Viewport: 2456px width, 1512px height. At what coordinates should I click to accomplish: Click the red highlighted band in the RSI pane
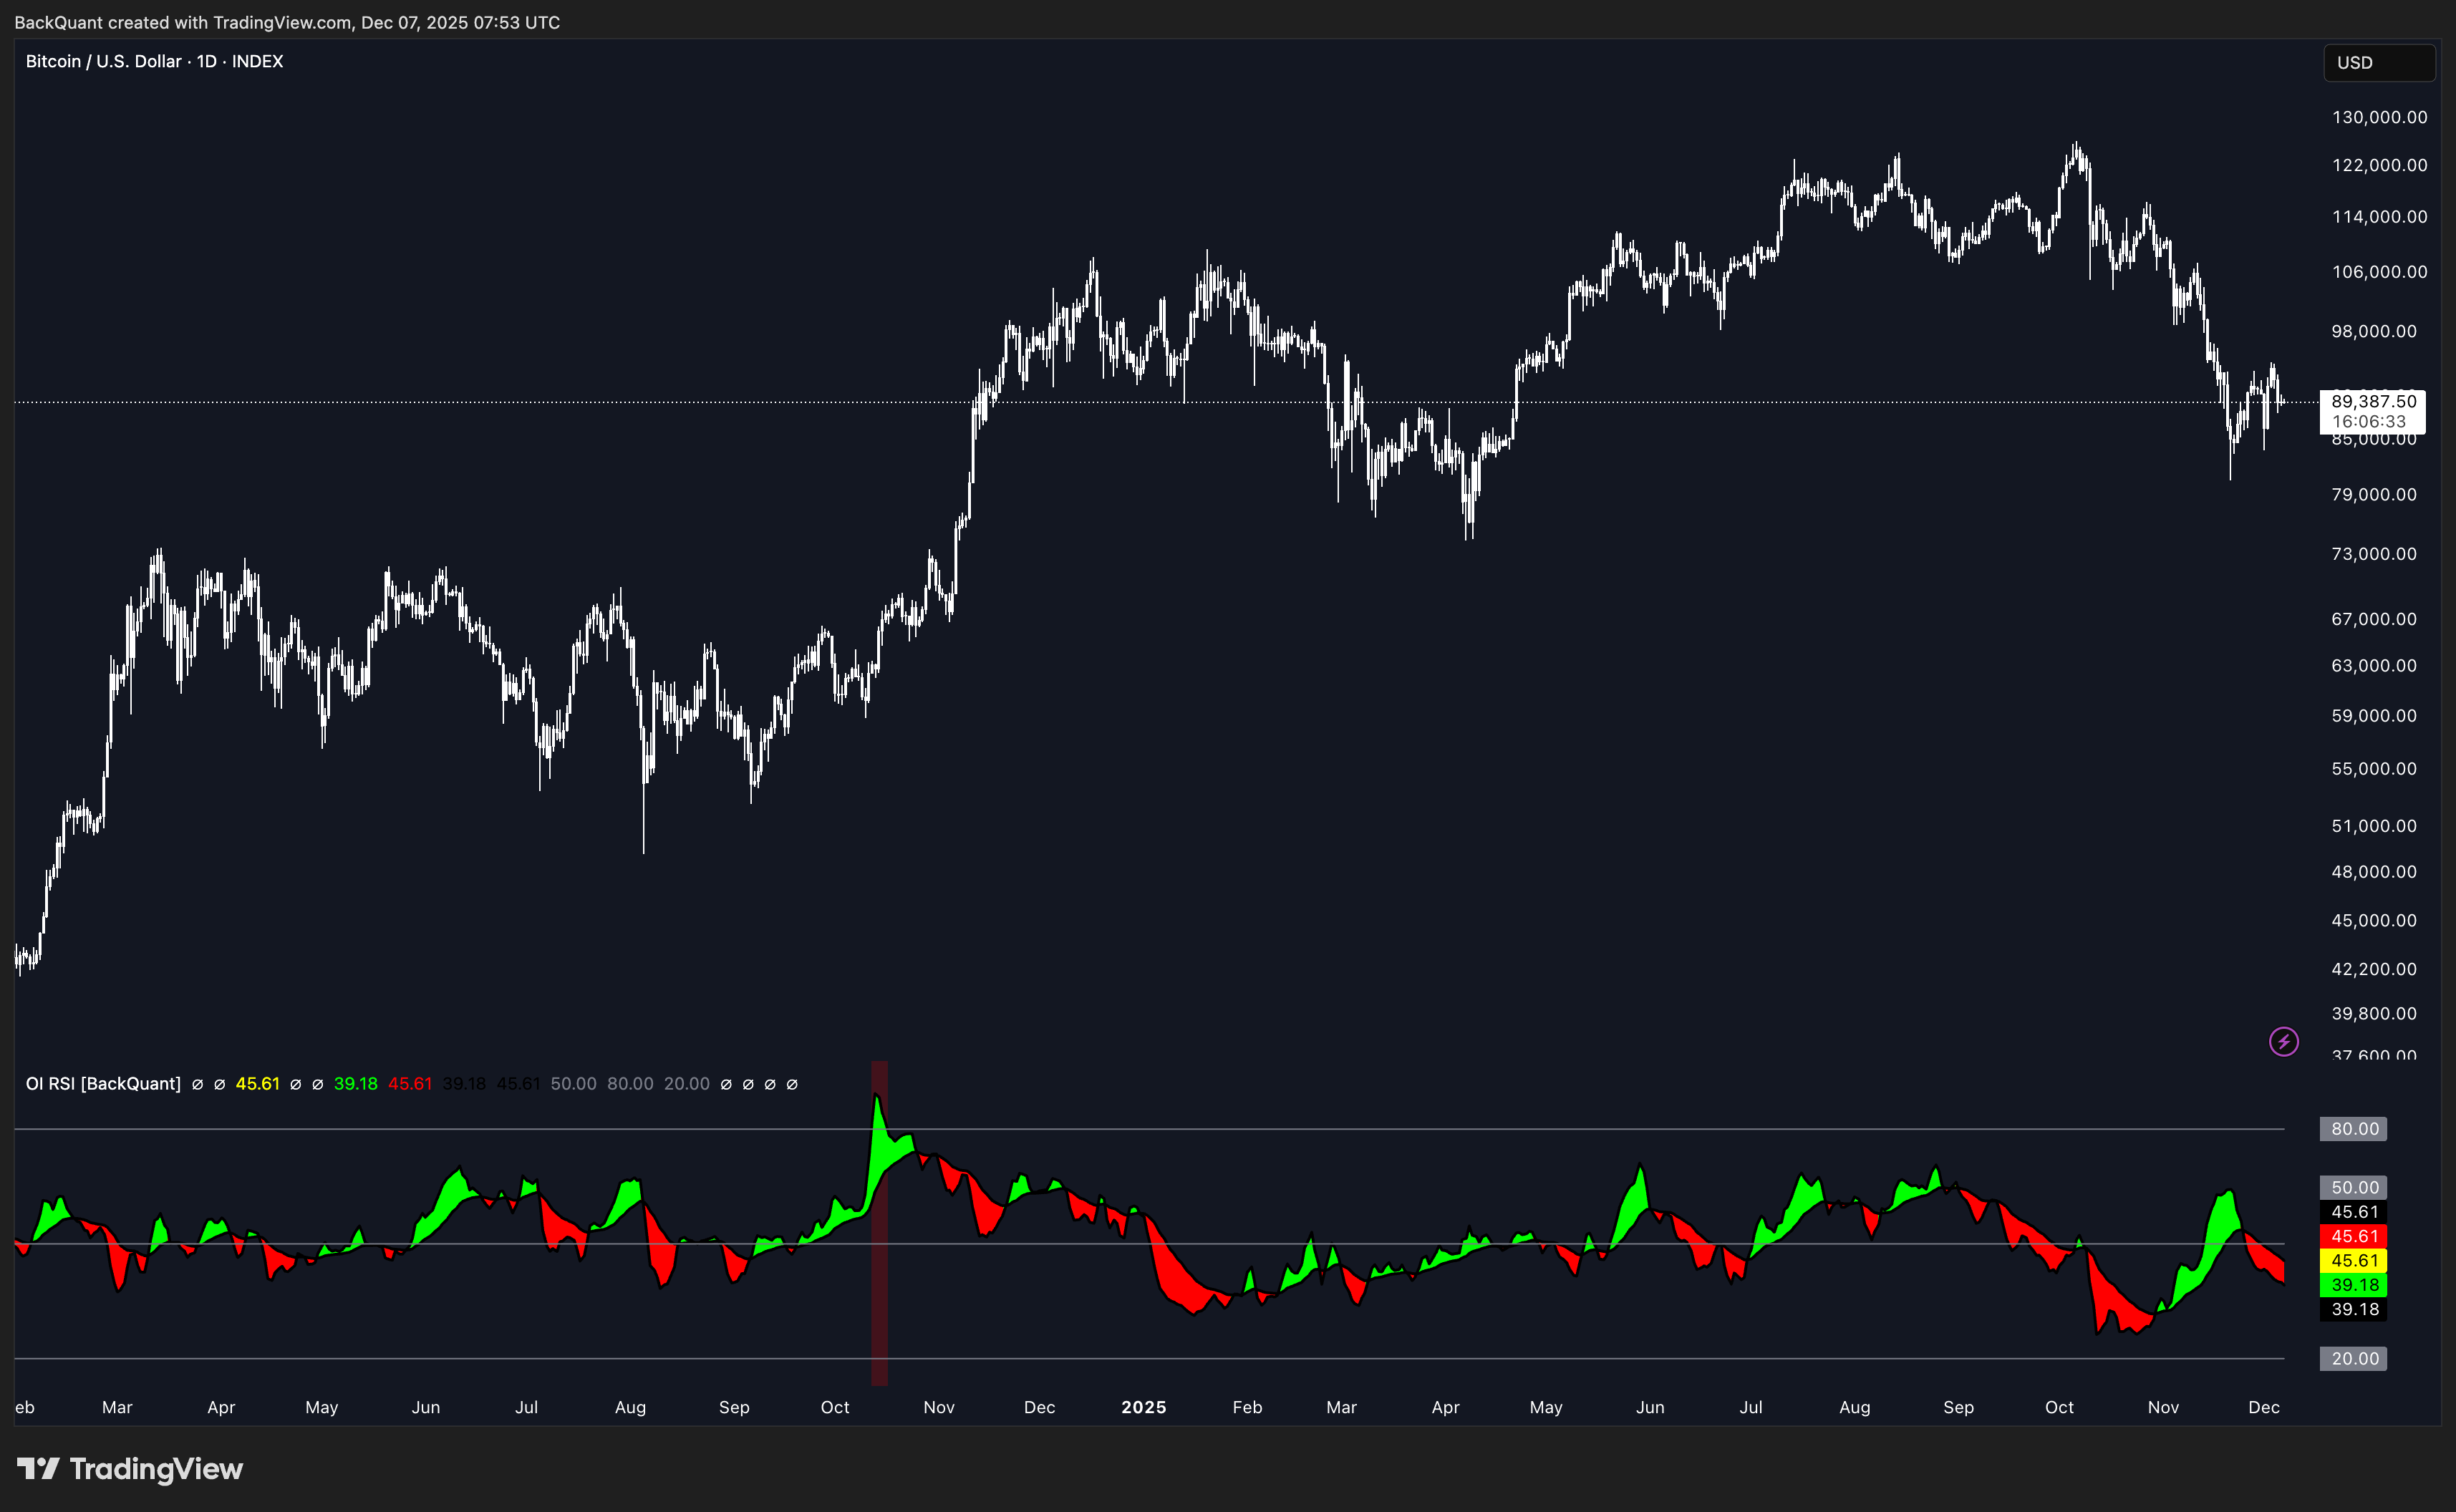pos(880,1224)
